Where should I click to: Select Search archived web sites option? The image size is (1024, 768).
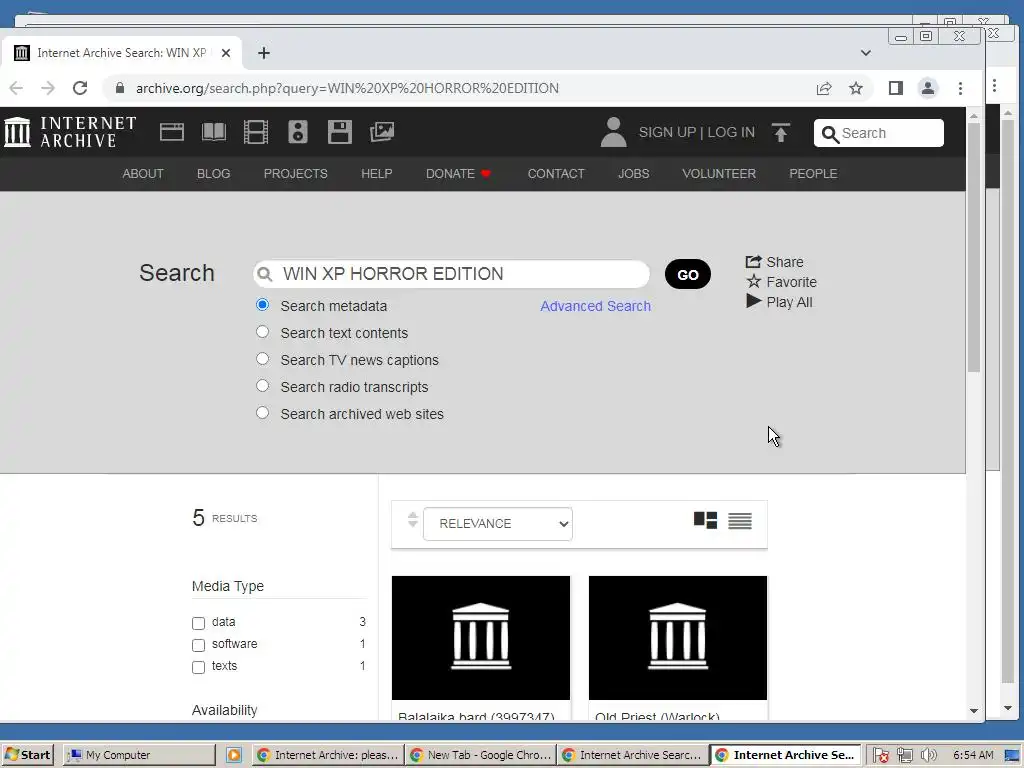point(263,413)
